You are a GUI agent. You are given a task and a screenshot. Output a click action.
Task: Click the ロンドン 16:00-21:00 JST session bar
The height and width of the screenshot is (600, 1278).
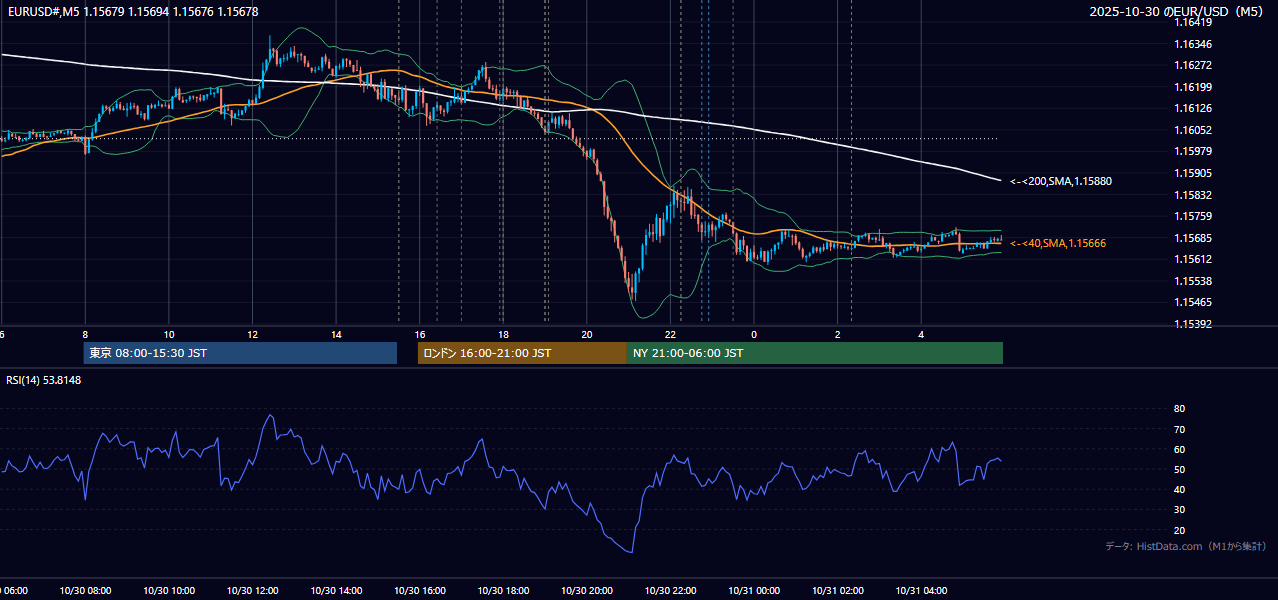(x=522, y=353)
